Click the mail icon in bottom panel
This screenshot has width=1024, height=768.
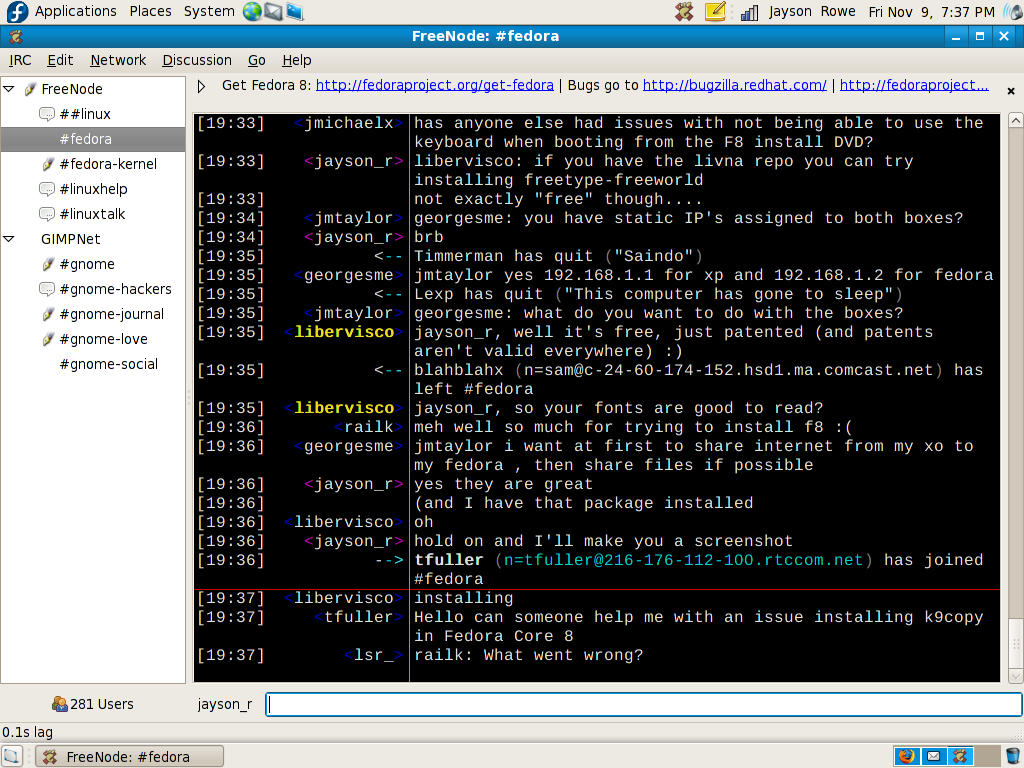933,756
